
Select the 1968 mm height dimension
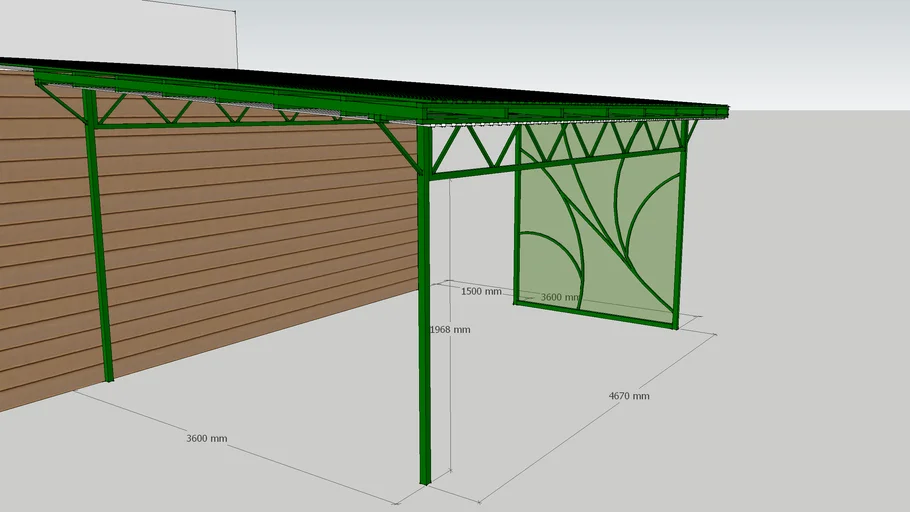(450, 329)
